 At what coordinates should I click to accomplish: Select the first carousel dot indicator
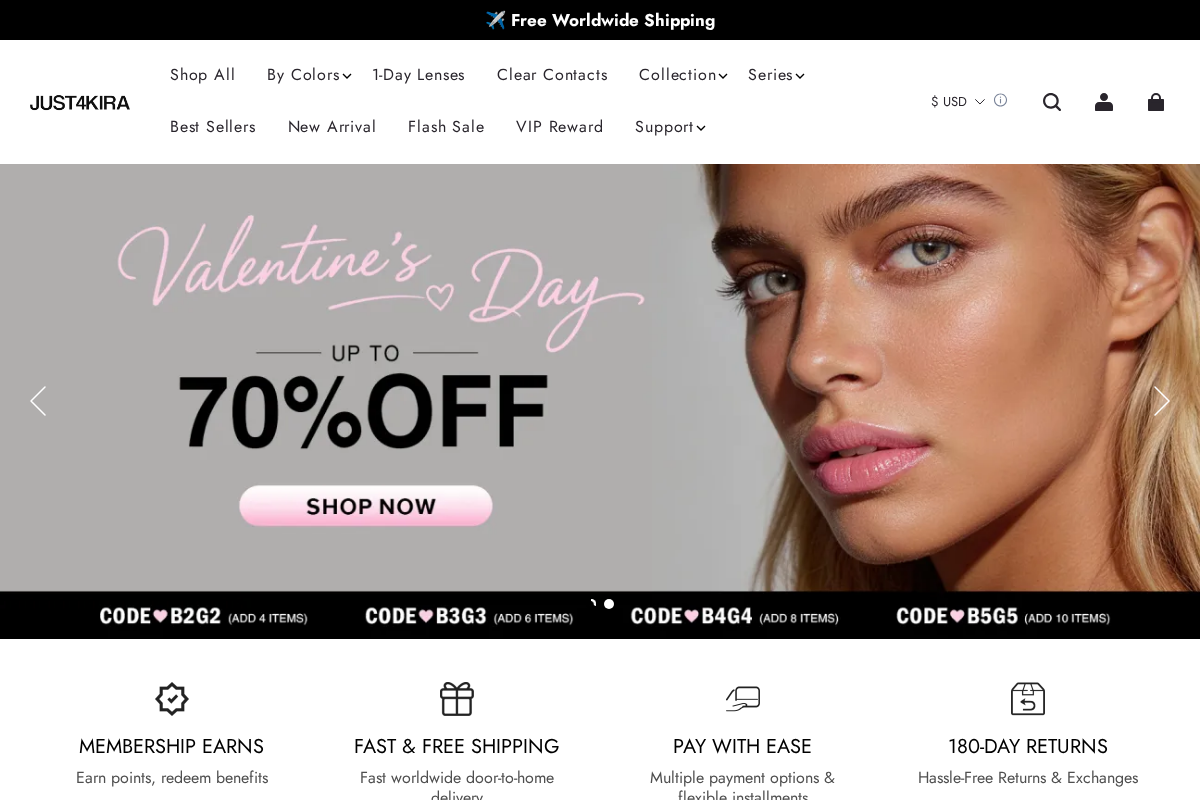pyautogui.click(x=593, y=603)
